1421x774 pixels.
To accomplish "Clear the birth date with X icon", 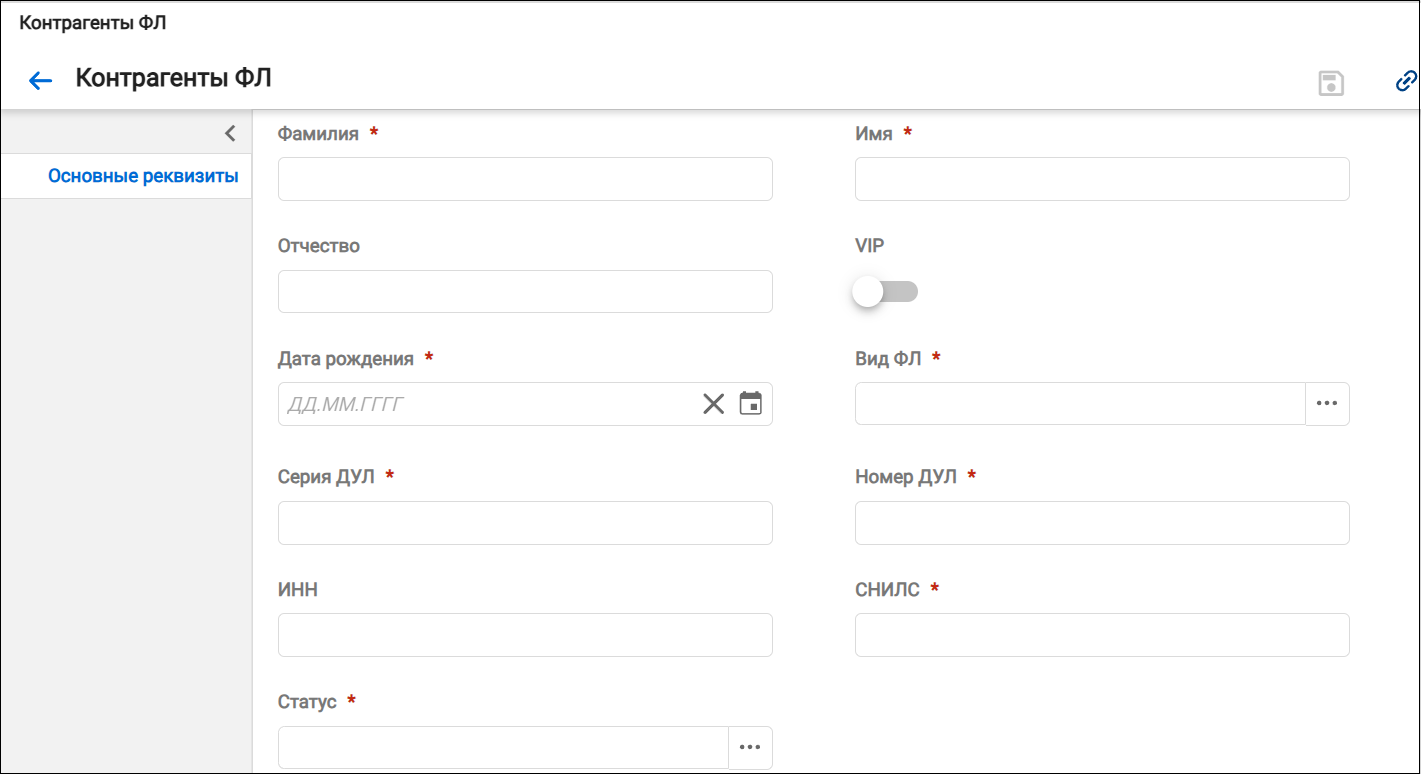I will tap(713, 404).
